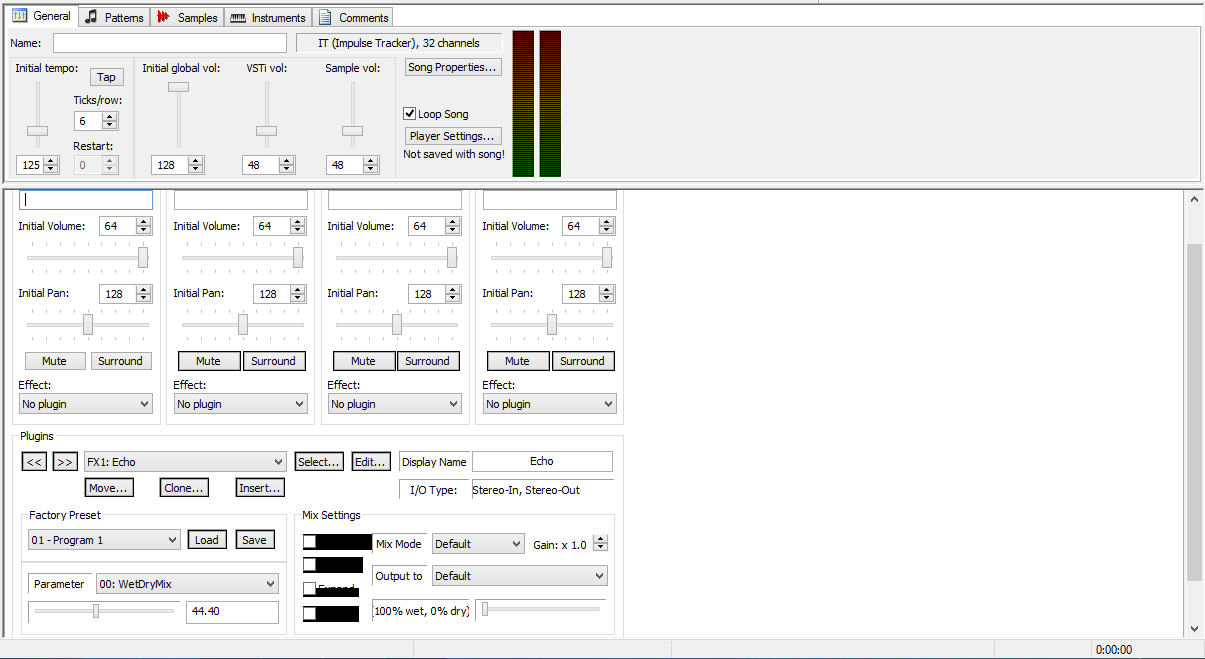This screenshot has width=1205, height=659.
Task: Toggle the Loop Song checkbox
Action: coord(409,114)
